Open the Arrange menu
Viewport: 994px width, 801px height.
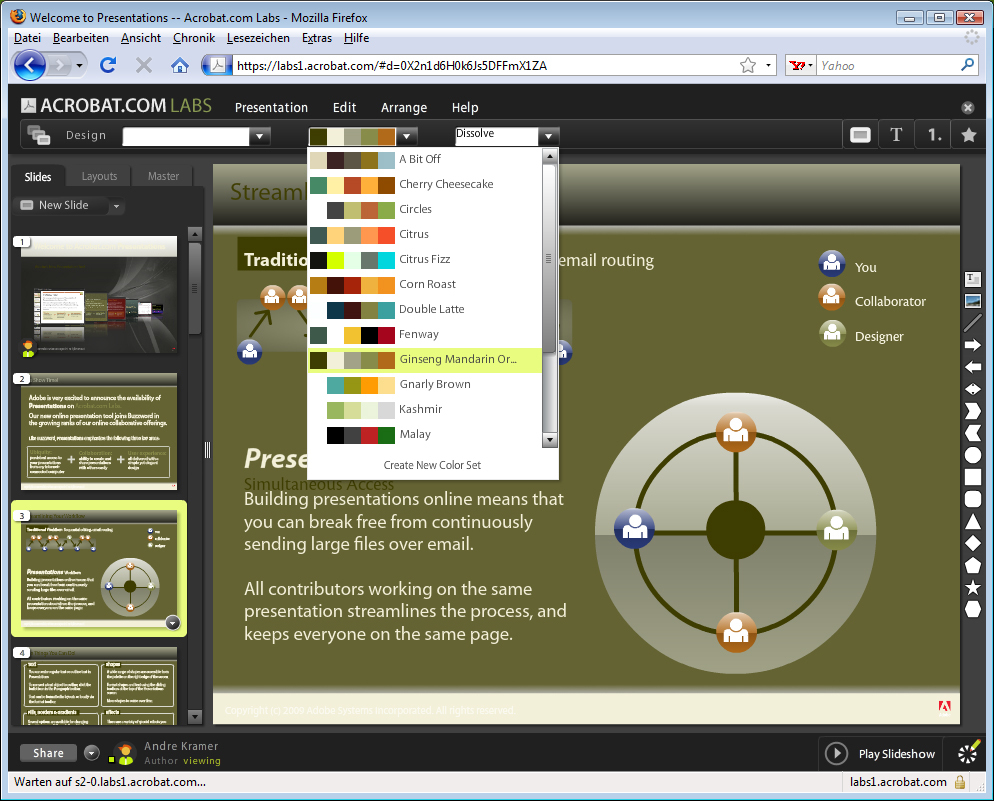(404, 108)
